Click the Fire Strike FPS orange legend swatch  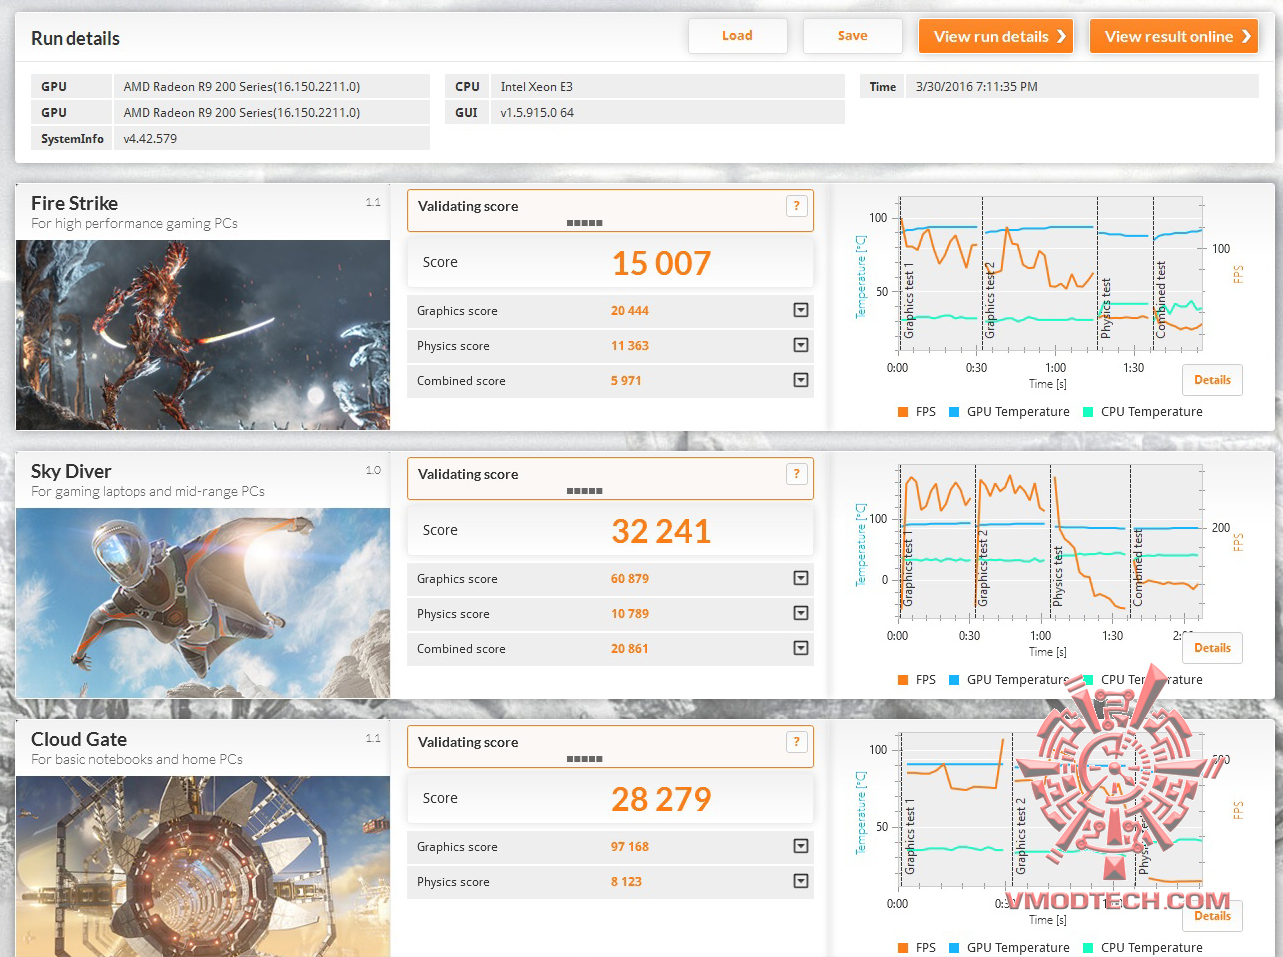click(903, 412)
